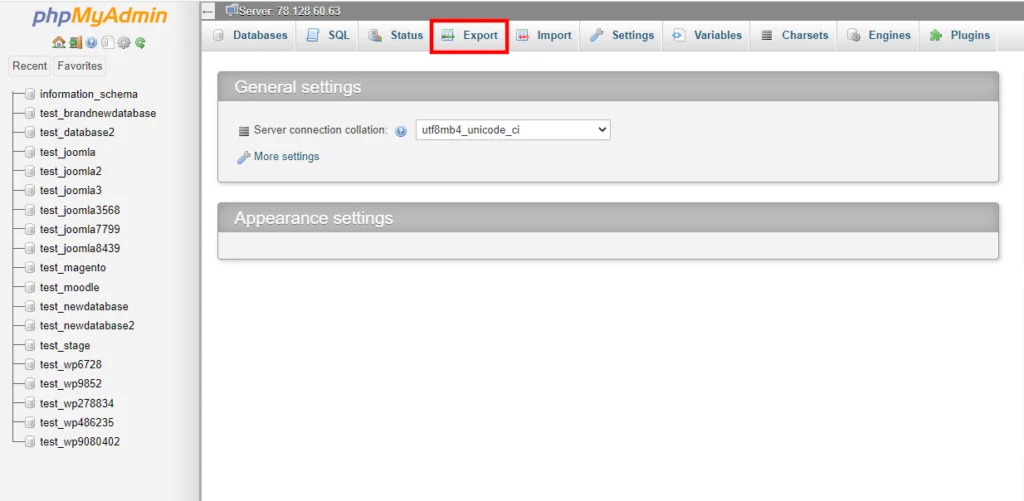Click the Recent tables button
Image resolution: width=1024 pixels, height=501 pixels.
[30, 66]
